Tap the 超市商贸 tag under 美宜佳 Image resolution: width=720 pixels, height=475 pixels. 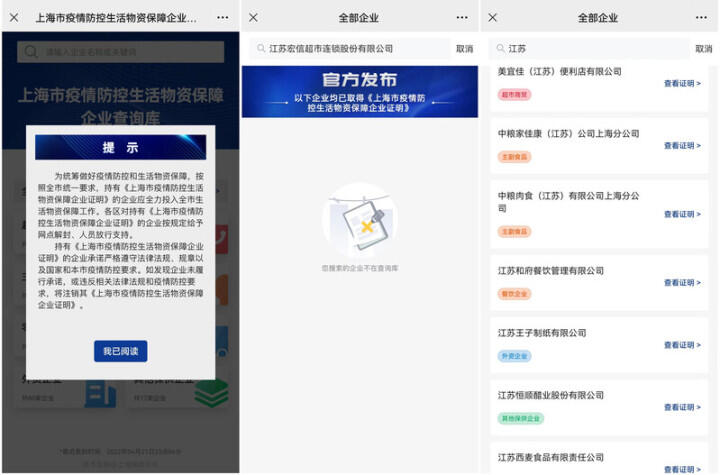(514, 95)
